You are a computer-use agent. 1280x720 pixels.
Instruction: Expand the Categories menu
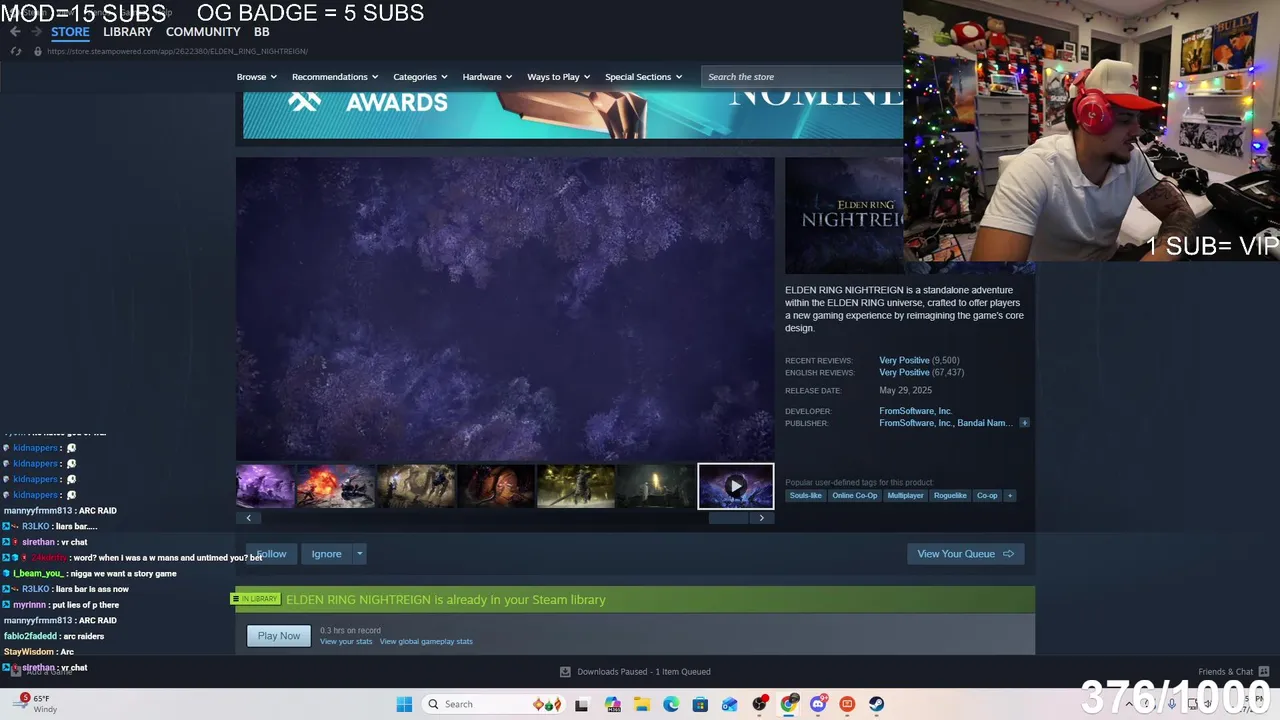coord(420,77)
